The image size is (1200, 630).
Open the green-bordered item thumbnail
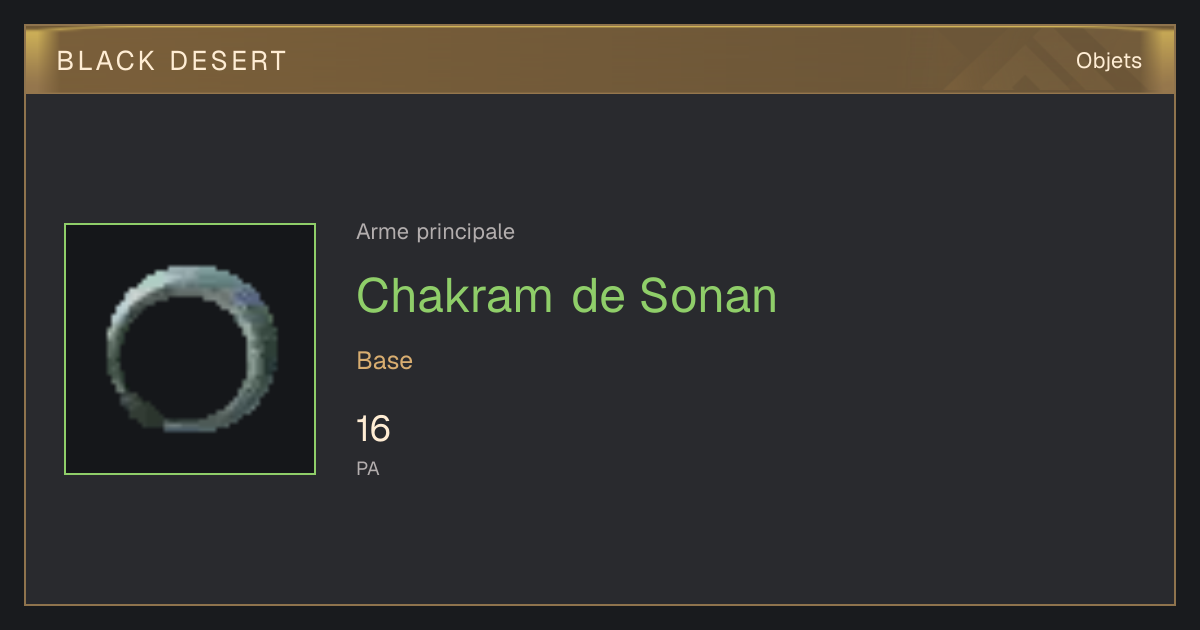pyautogui.click(x=190, y=349)
